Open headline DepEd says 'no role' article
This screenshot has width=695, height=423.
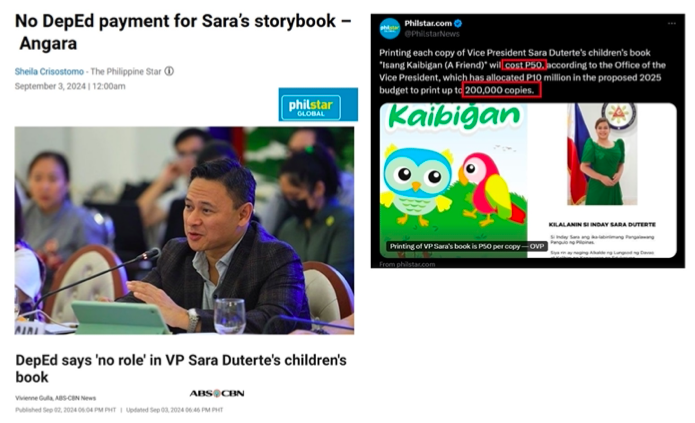[x=181, y=368]
